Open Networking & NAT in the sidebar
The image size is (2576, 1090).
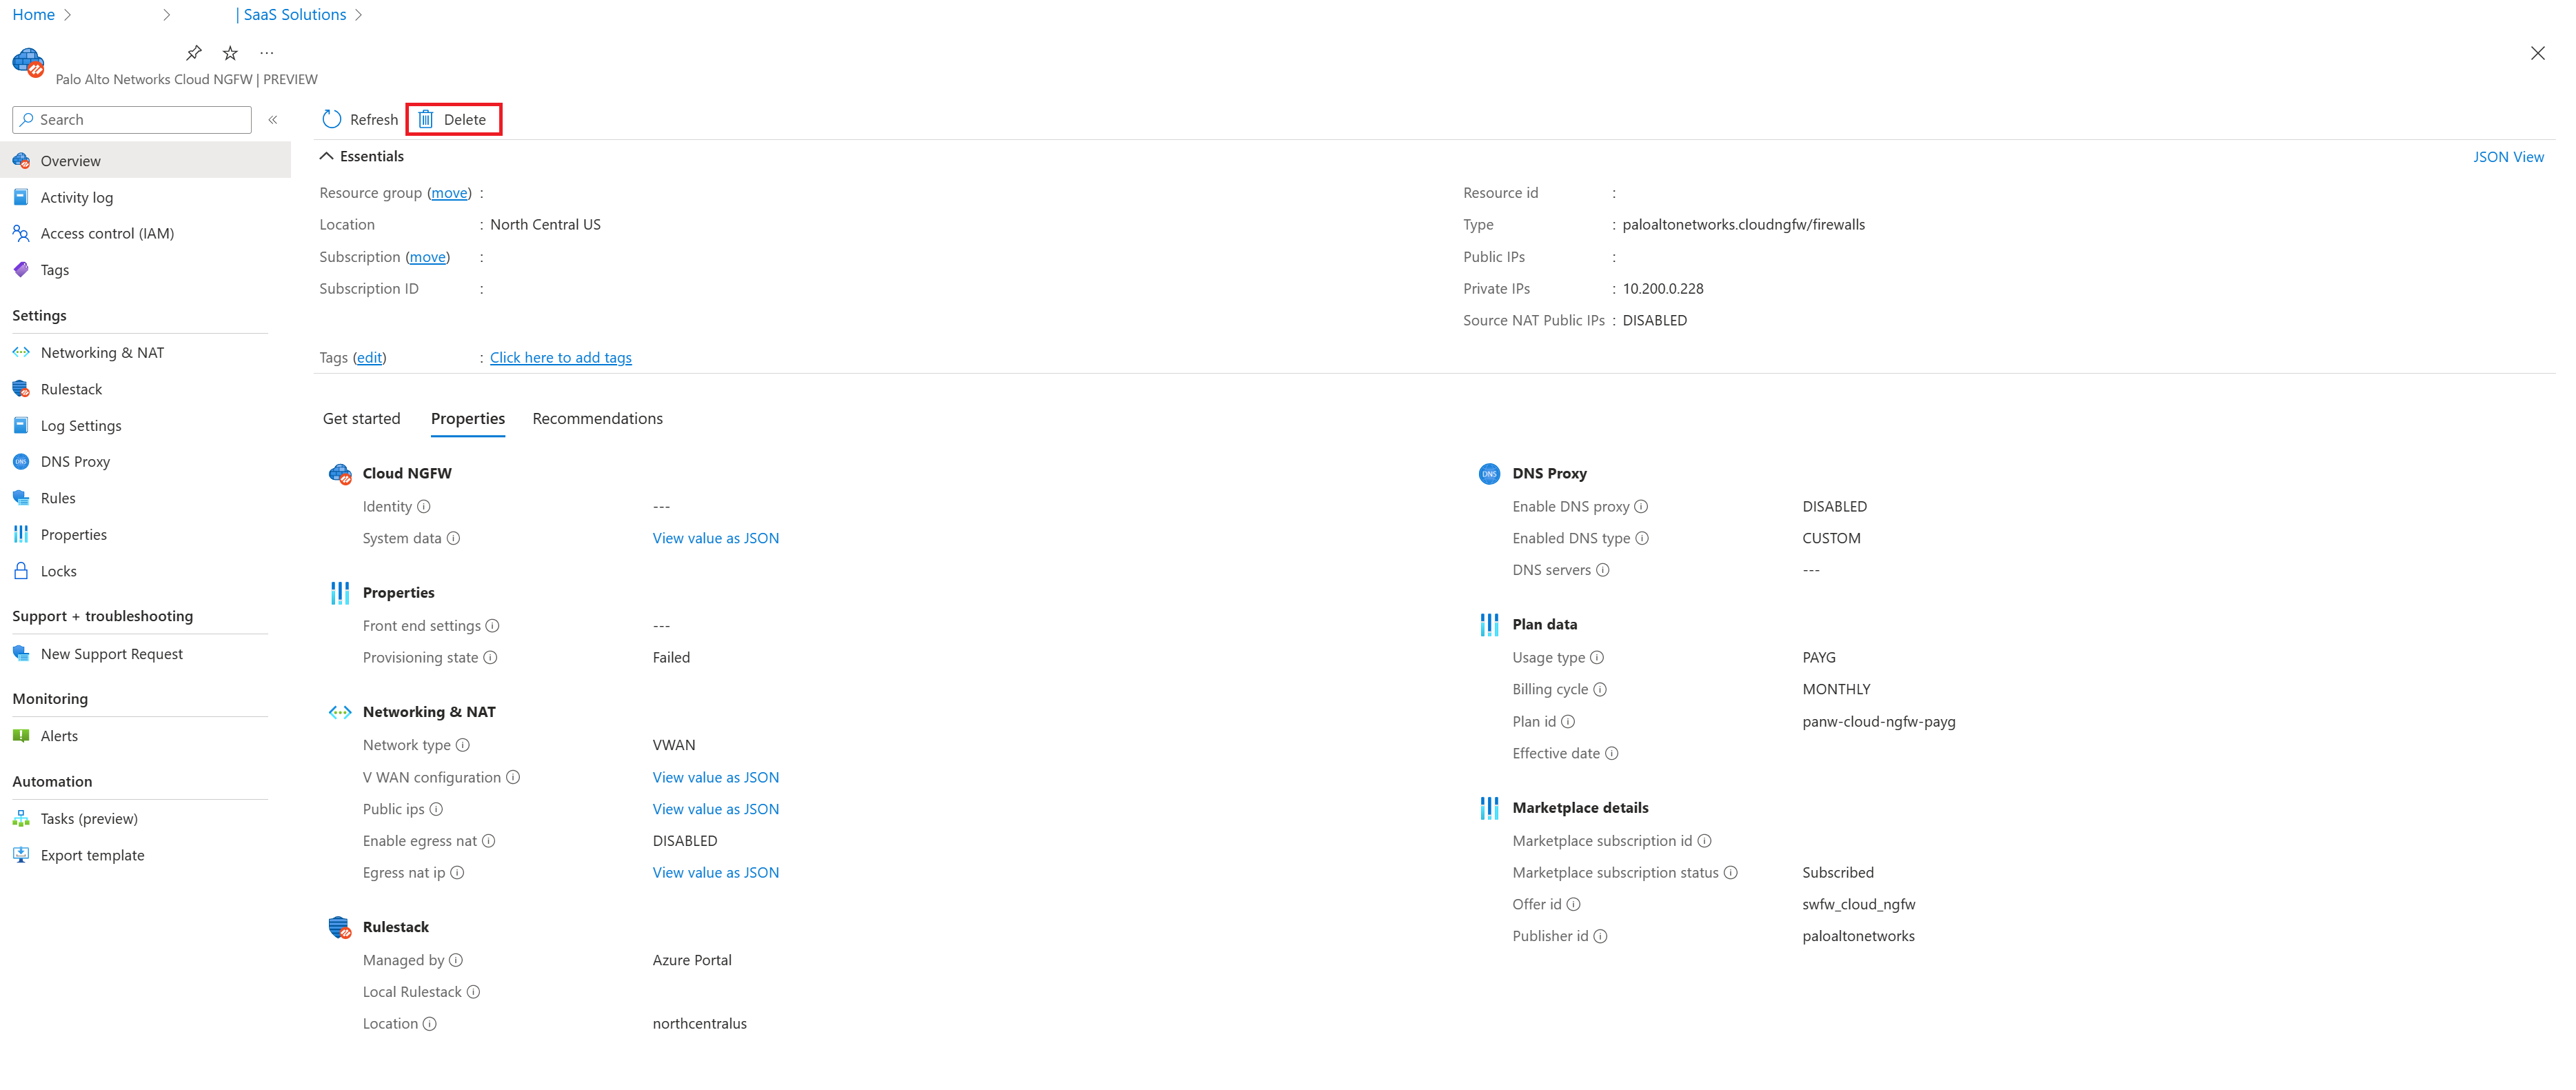tap(102, 353)
